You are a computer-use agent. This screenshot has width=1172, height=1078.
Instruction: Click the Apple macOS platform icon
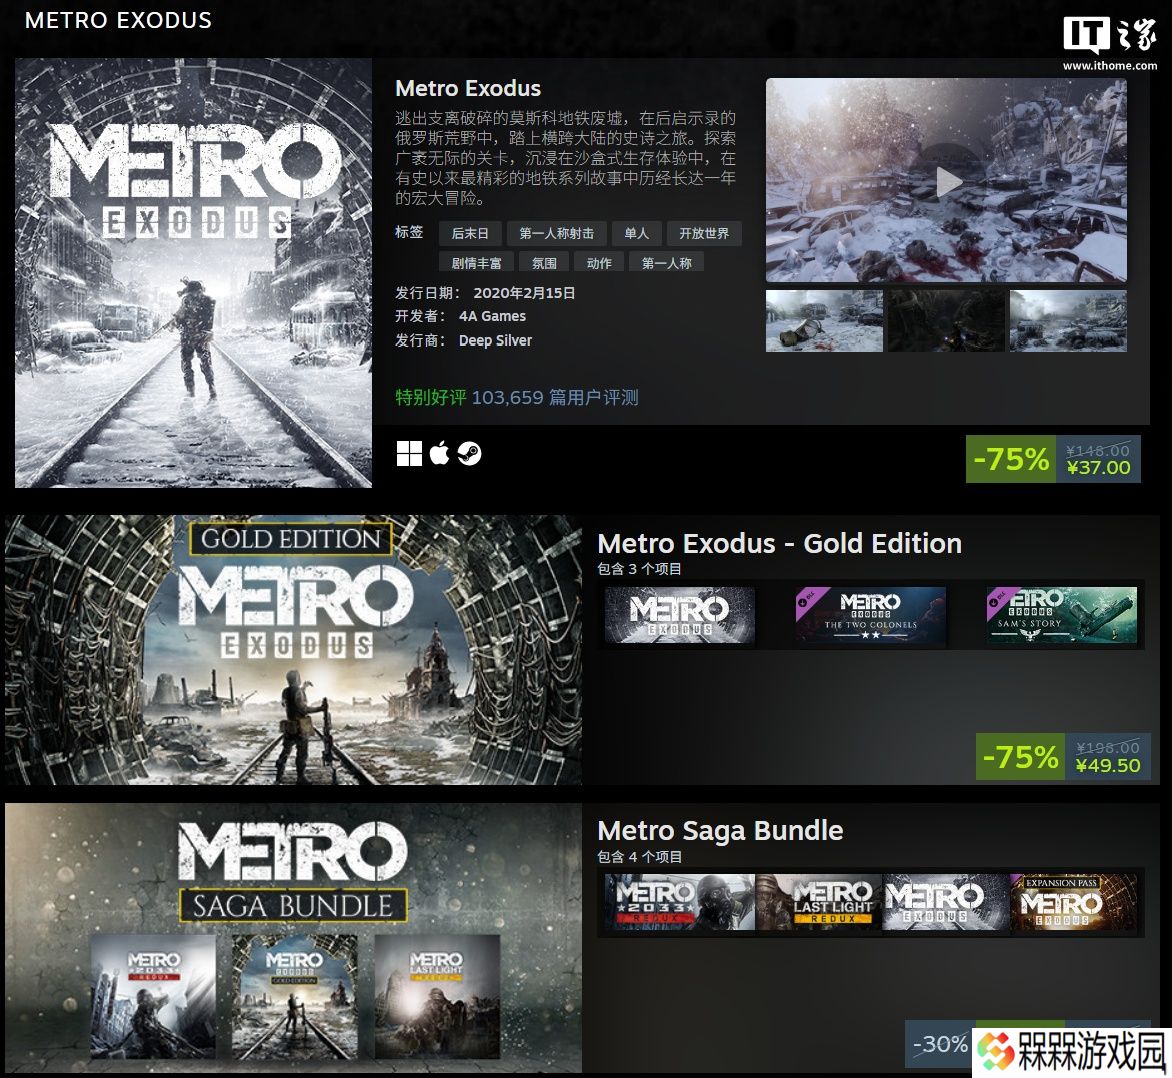[x=440, y=452]
